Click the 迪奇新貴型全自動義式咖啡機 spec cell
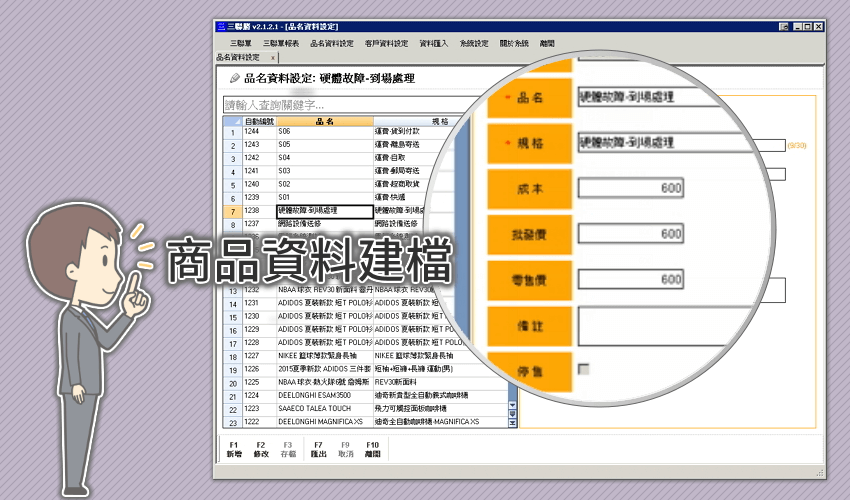The width and height of the screenshot is (850, 500). tap(440, 395)
